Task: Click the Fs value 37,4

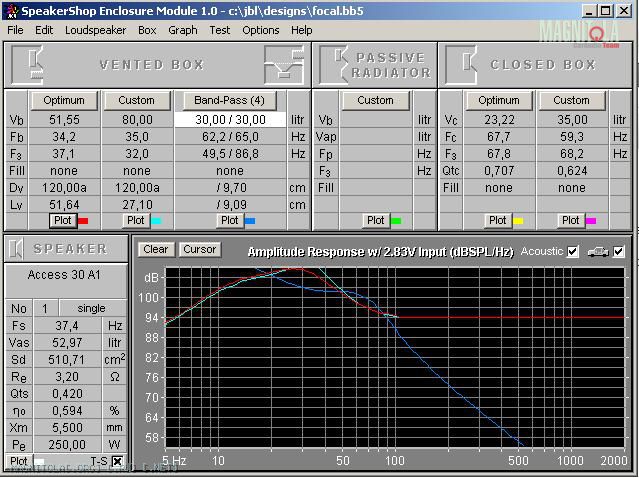Action: [67, 326]
